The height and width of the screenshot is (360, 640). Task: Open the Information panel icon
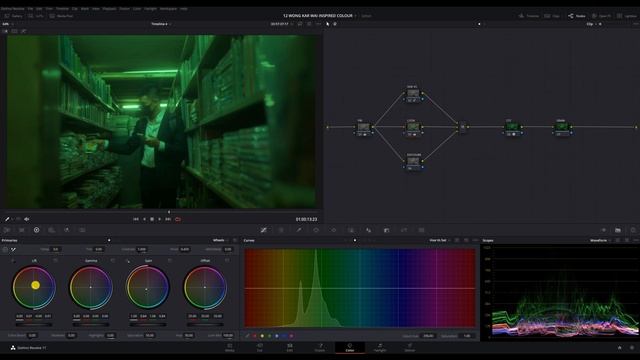pyautogui.click(x=633, y=230)
